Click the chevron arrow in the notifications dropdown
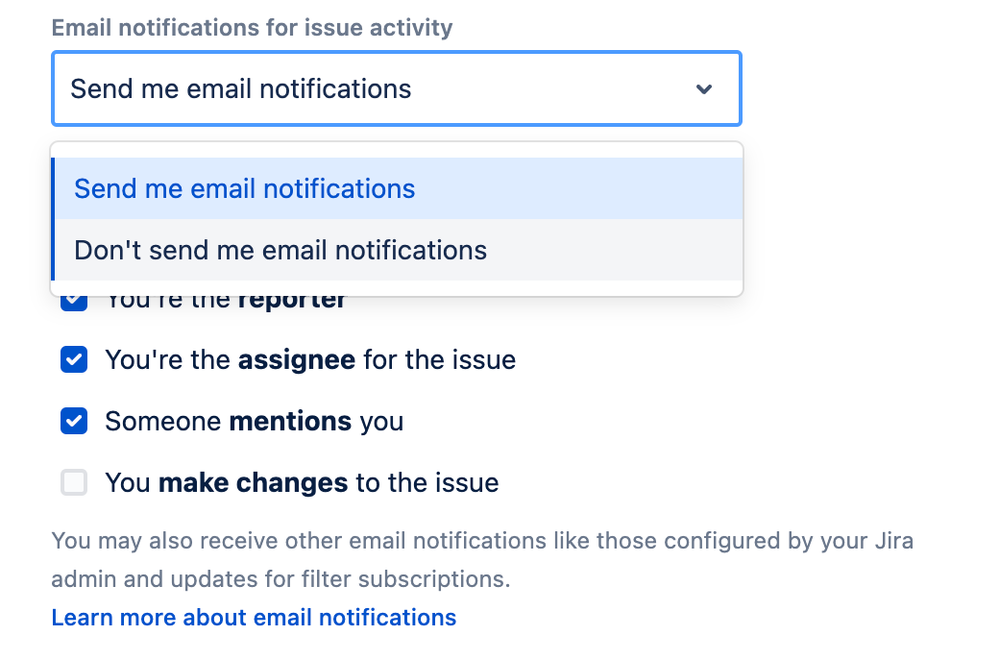 (704, 89)
